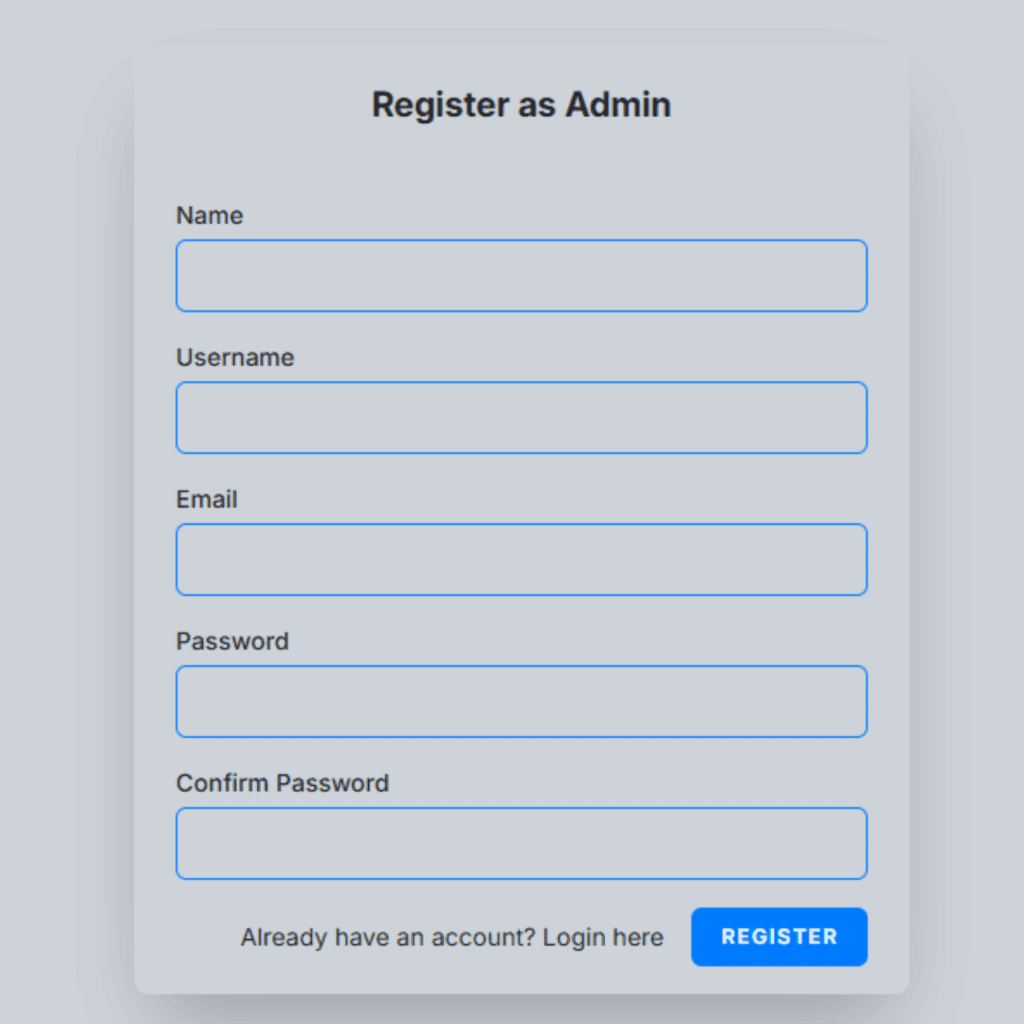Click the "Email" label text
Viewport: 1024px width, 1024px height.
[x=207, y=500]
